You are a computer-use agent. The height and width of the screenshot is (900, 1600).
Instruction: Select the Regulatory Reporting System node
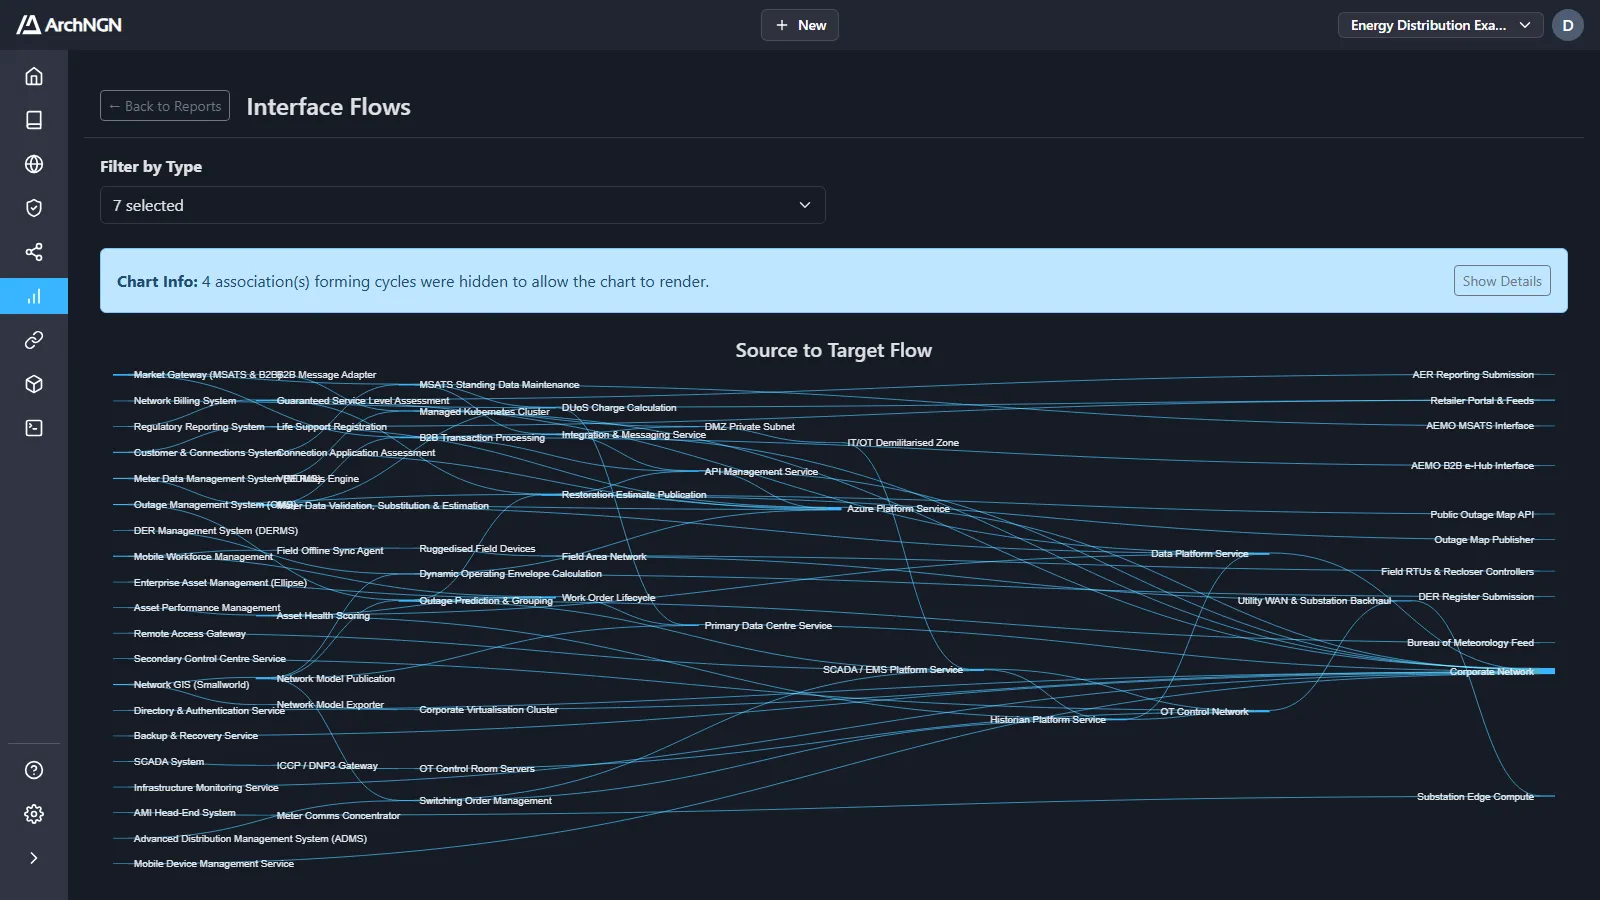point(199,427)
